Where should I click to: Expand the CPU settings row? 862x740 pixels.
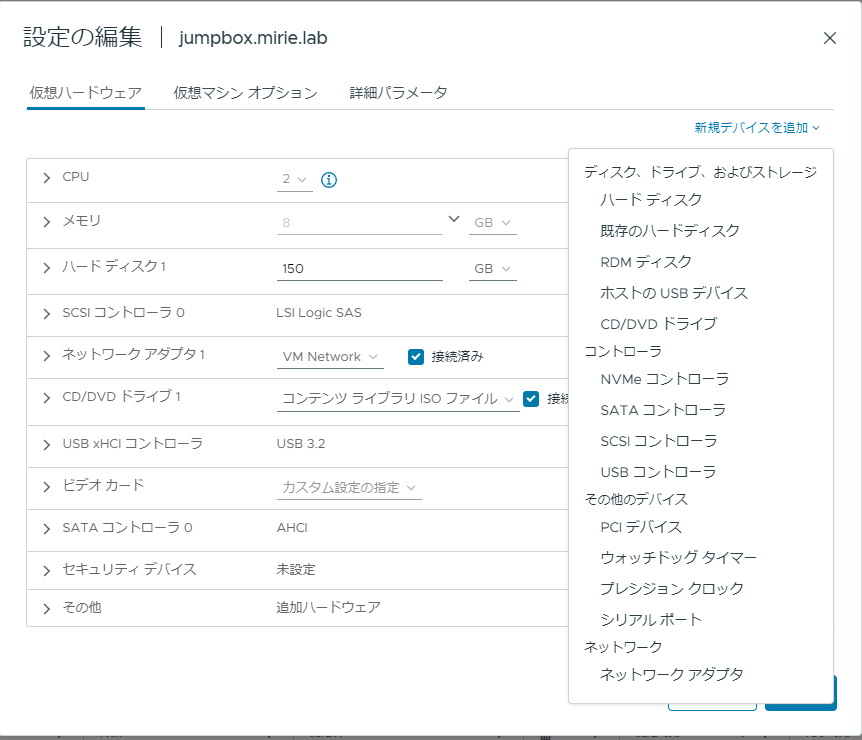click(47, 178)
